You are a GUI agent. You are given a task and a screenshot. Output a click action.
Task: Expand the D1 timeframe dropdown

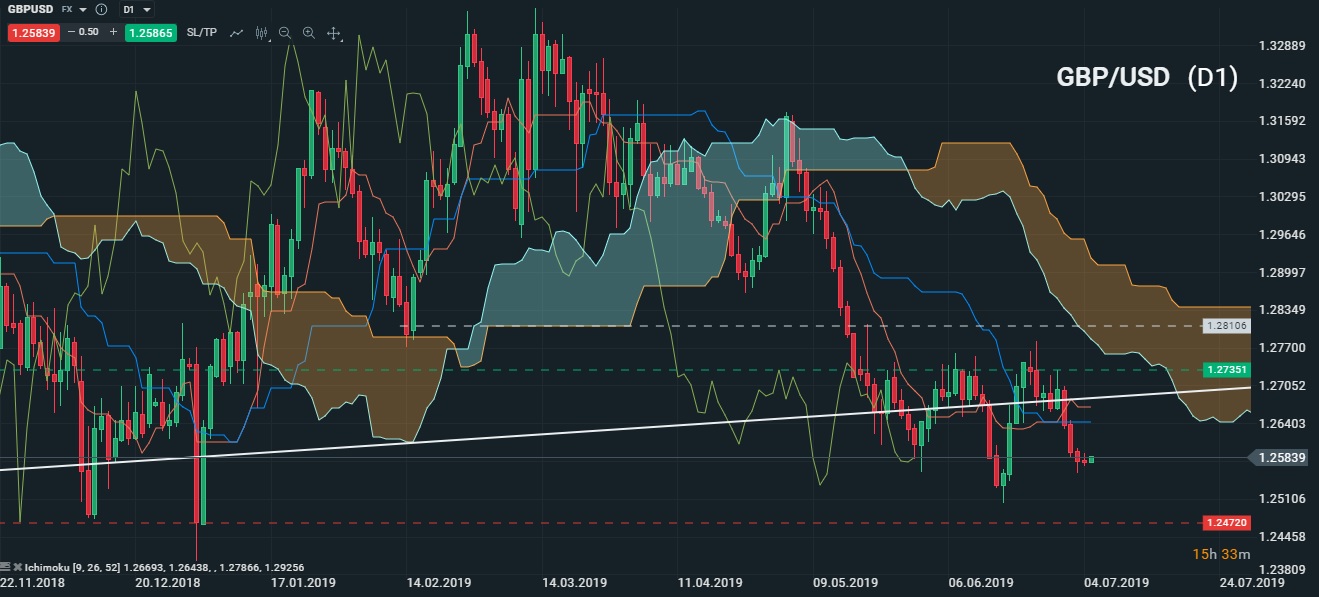[138, 9]
